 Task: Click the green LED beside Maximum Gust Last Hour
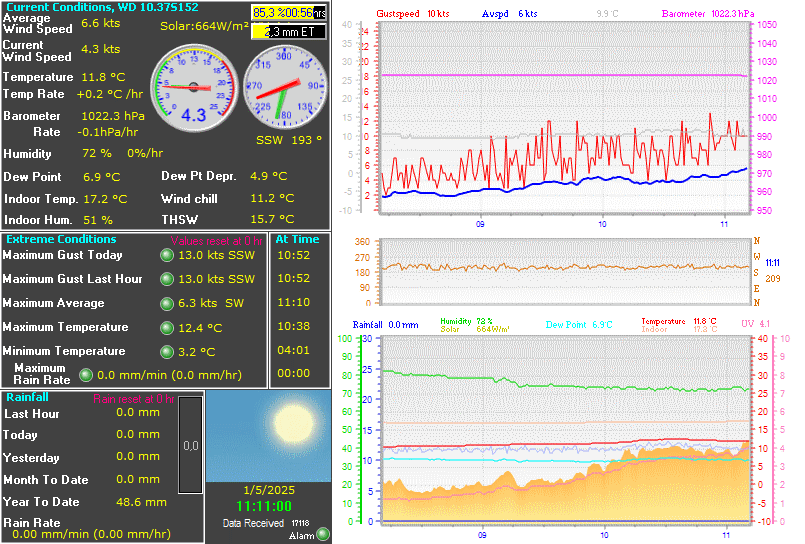click(x=167, y=279)
